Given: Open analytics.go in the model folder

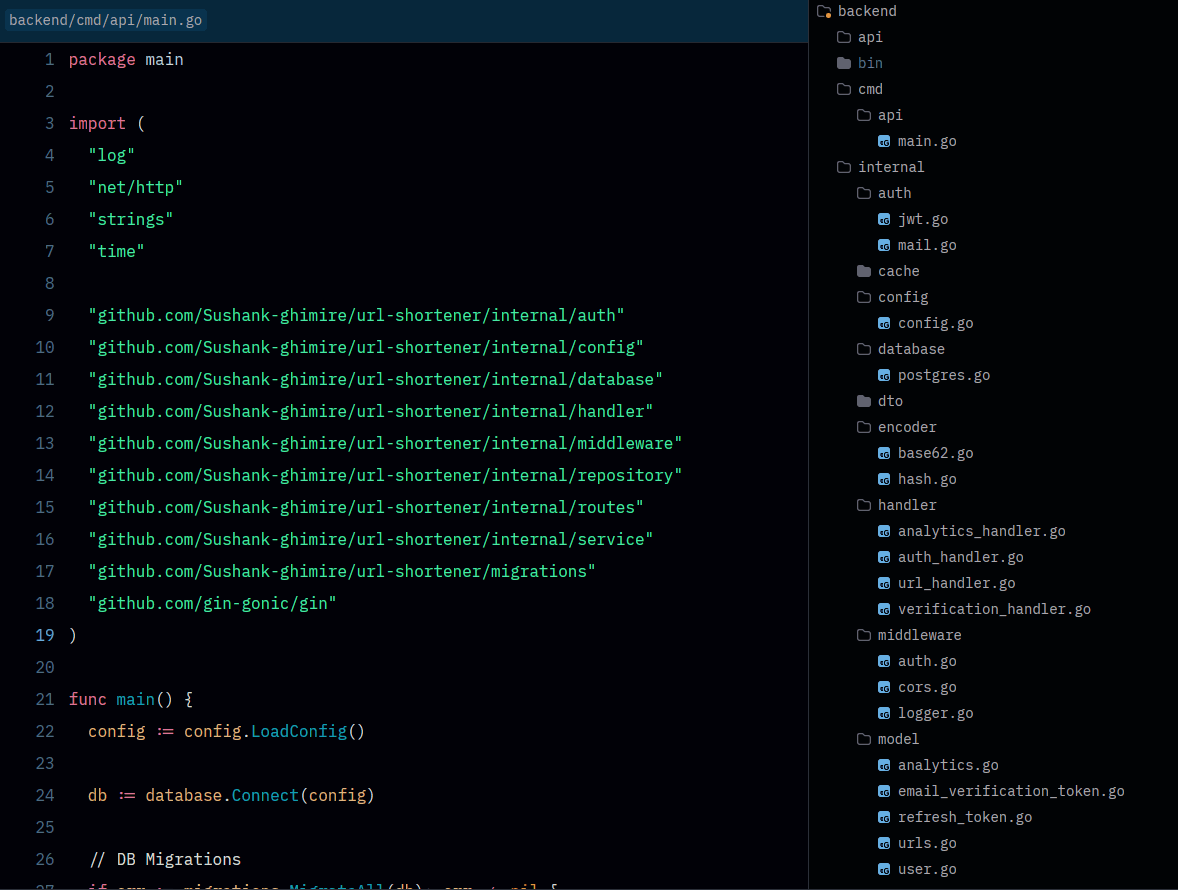Looking at the screenshot, I should [948, 765].
